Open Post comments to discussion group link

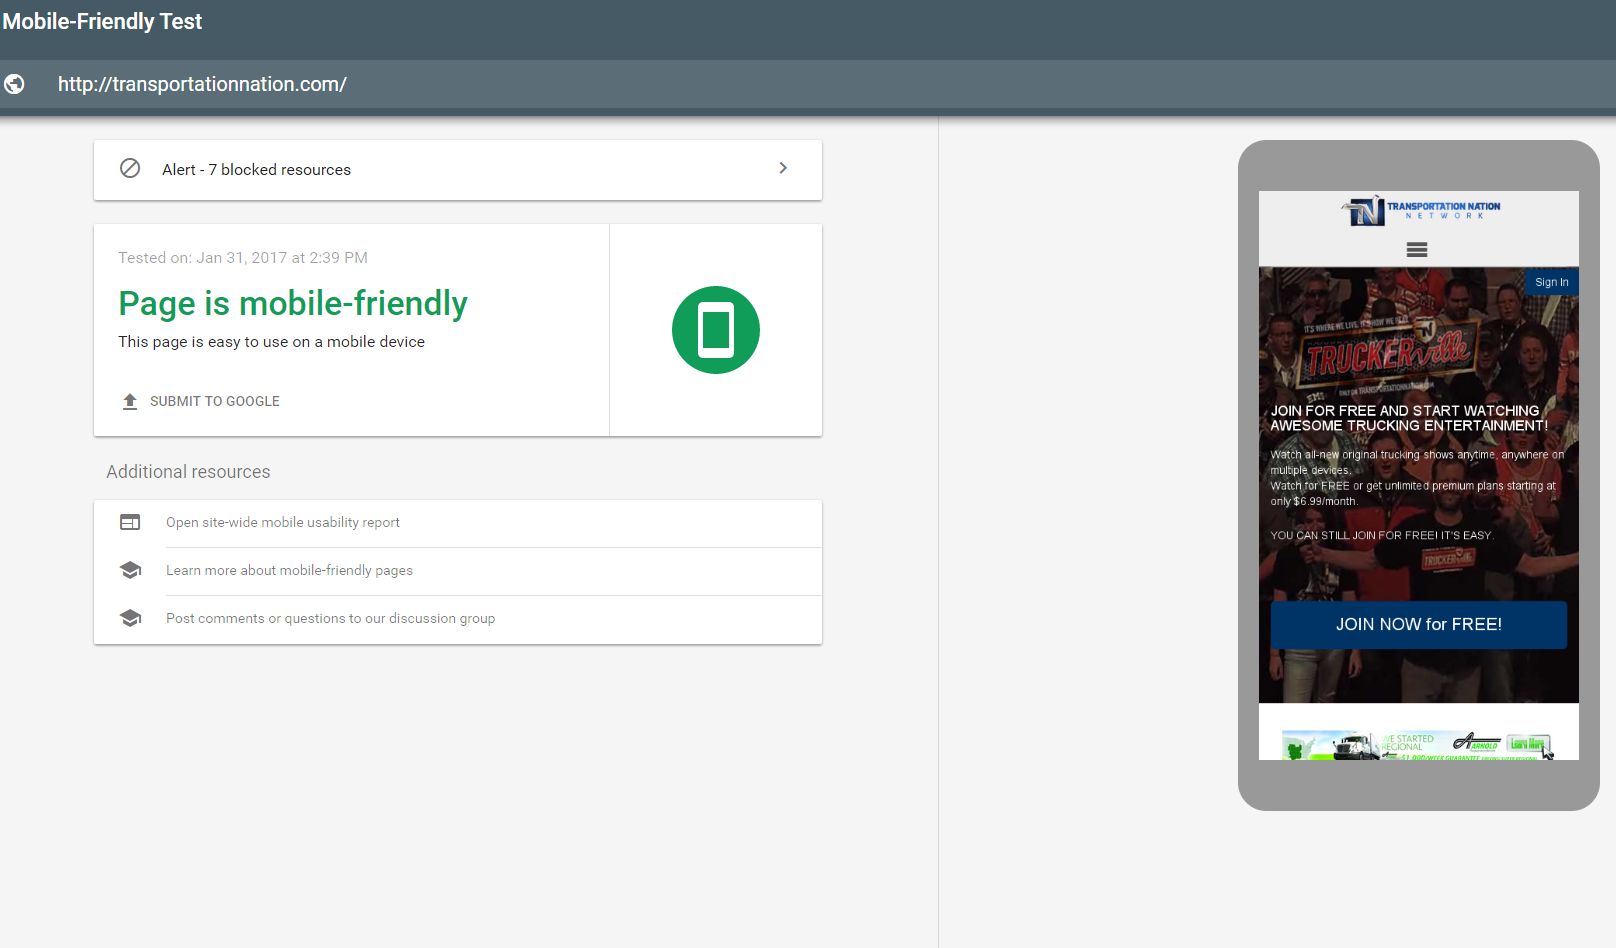point(330,618)
